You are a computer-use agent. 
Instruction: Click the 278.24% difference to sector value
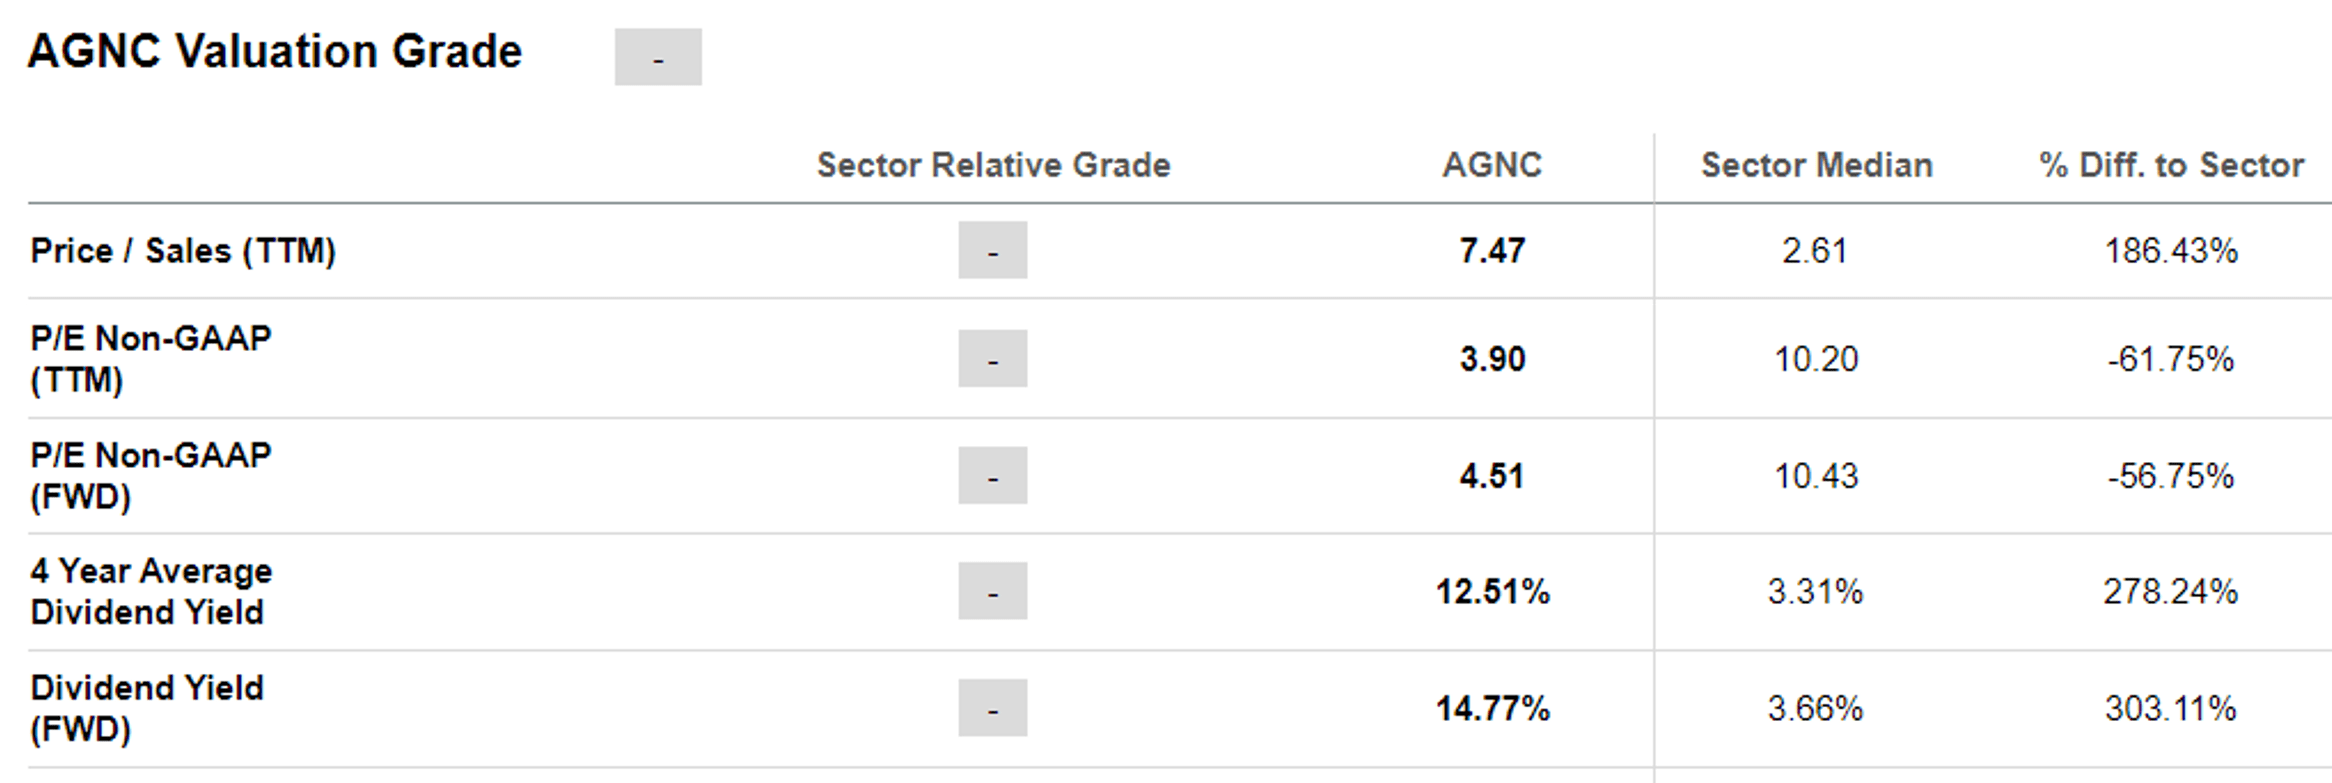coord(2170,592)
